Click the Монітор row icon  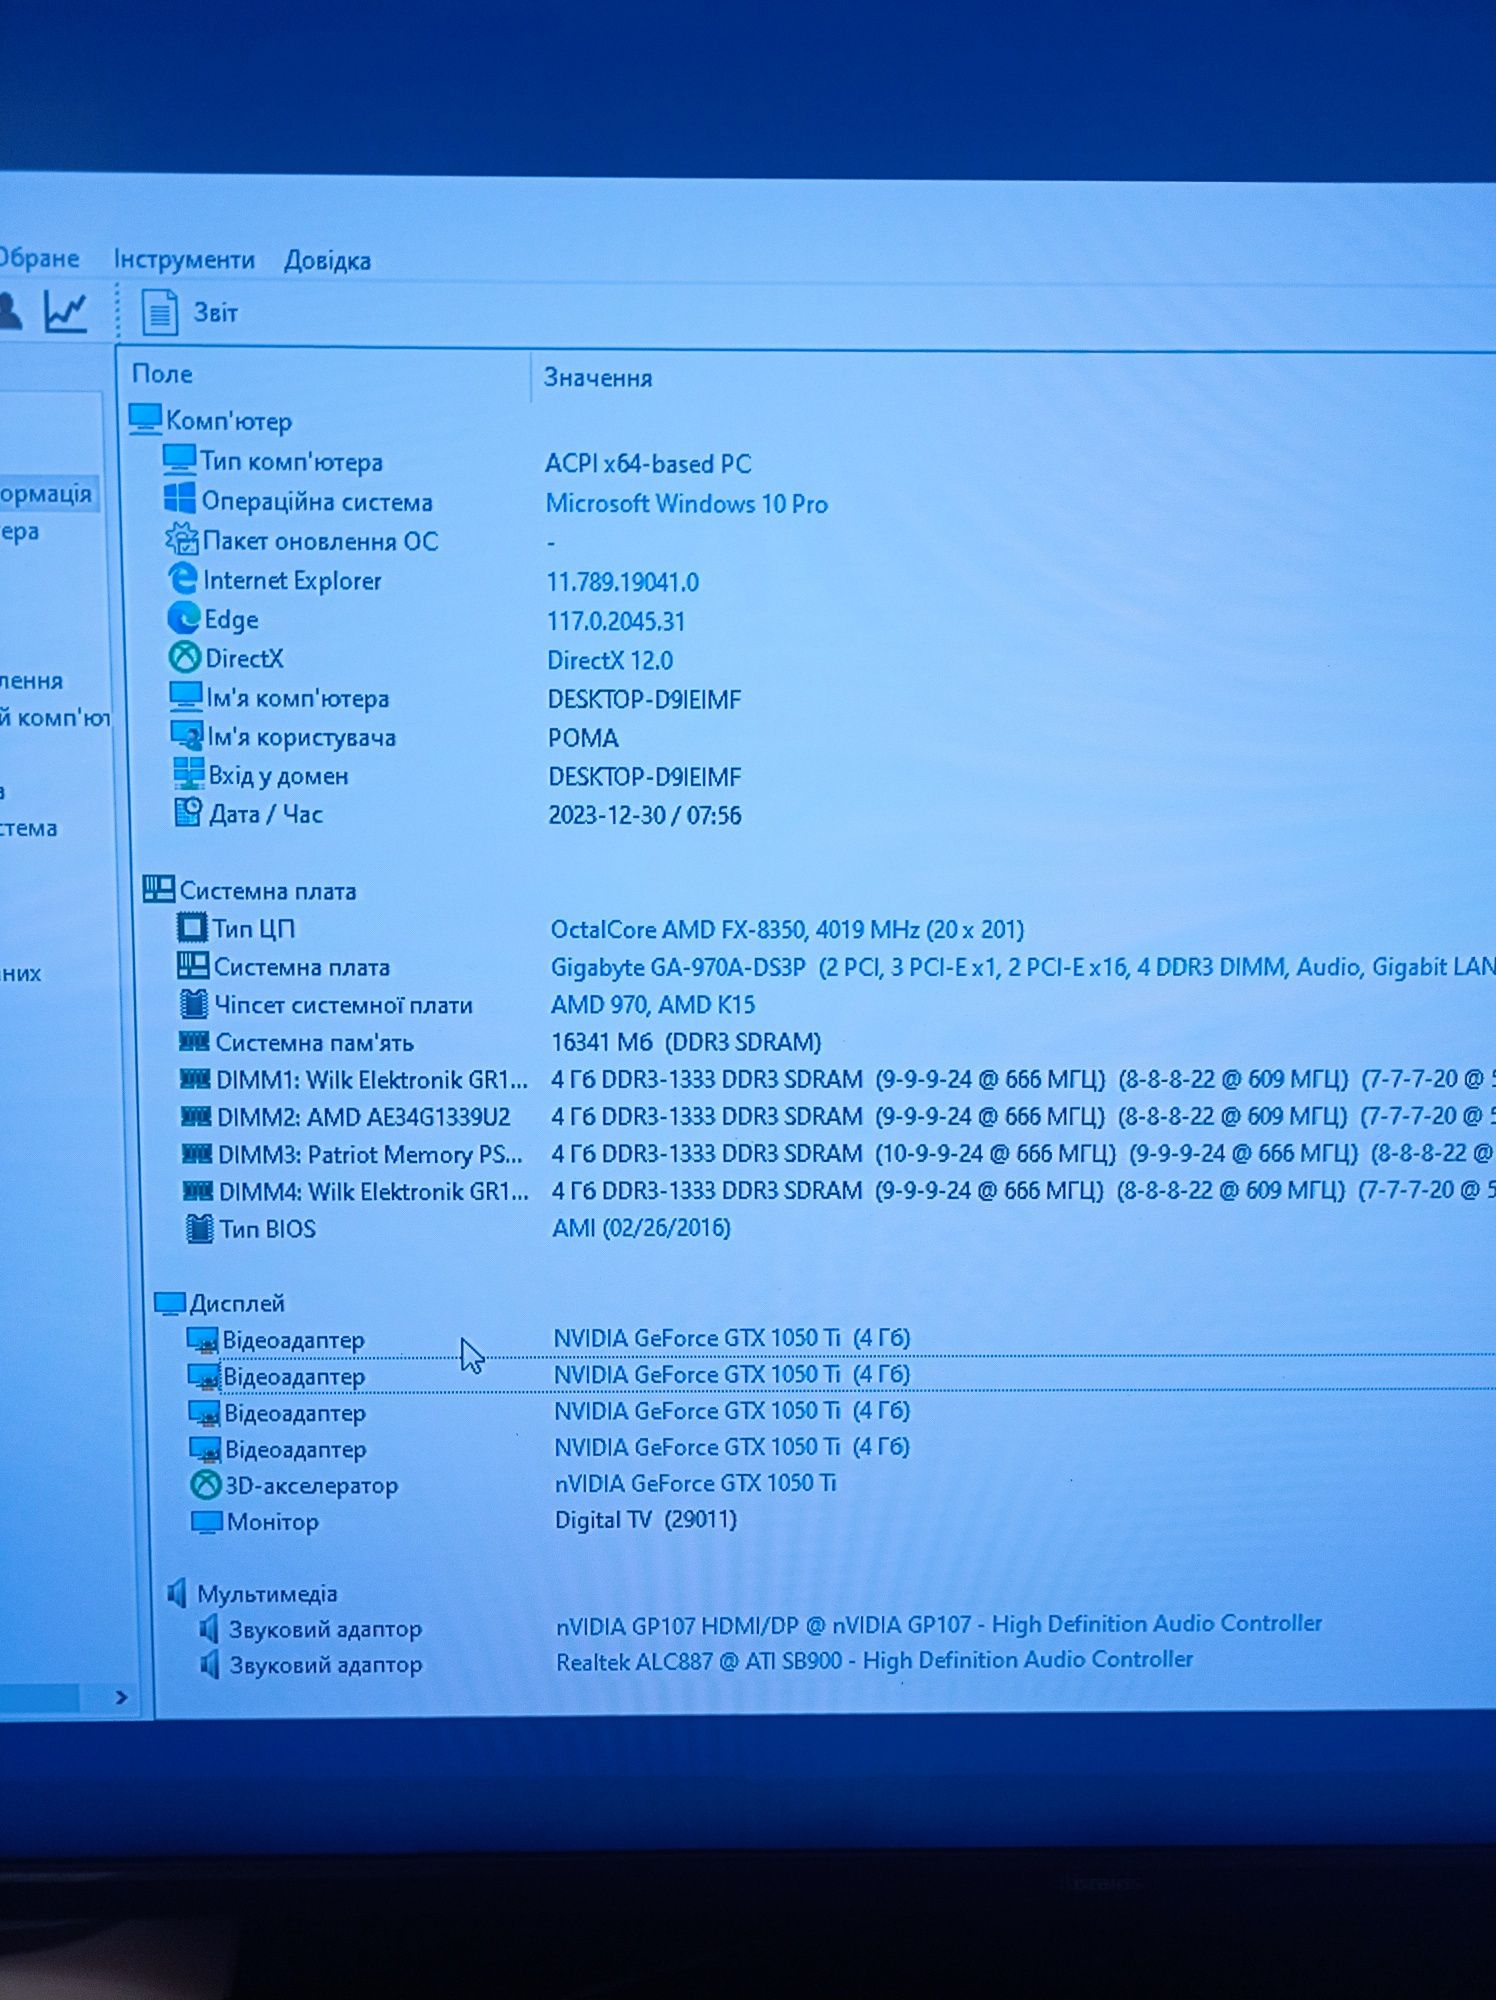pos(207,1522)
